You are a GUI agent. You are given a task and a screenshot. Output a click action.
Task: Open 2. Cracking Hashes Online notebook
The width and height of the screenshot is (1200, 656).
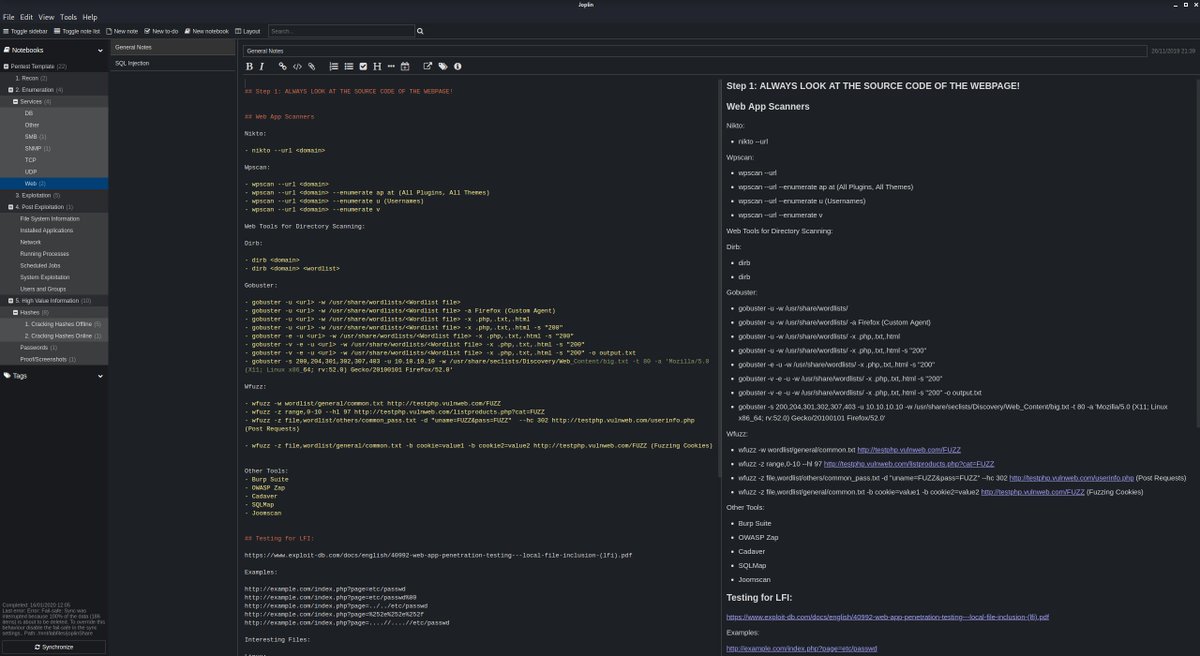coord(54,335)
